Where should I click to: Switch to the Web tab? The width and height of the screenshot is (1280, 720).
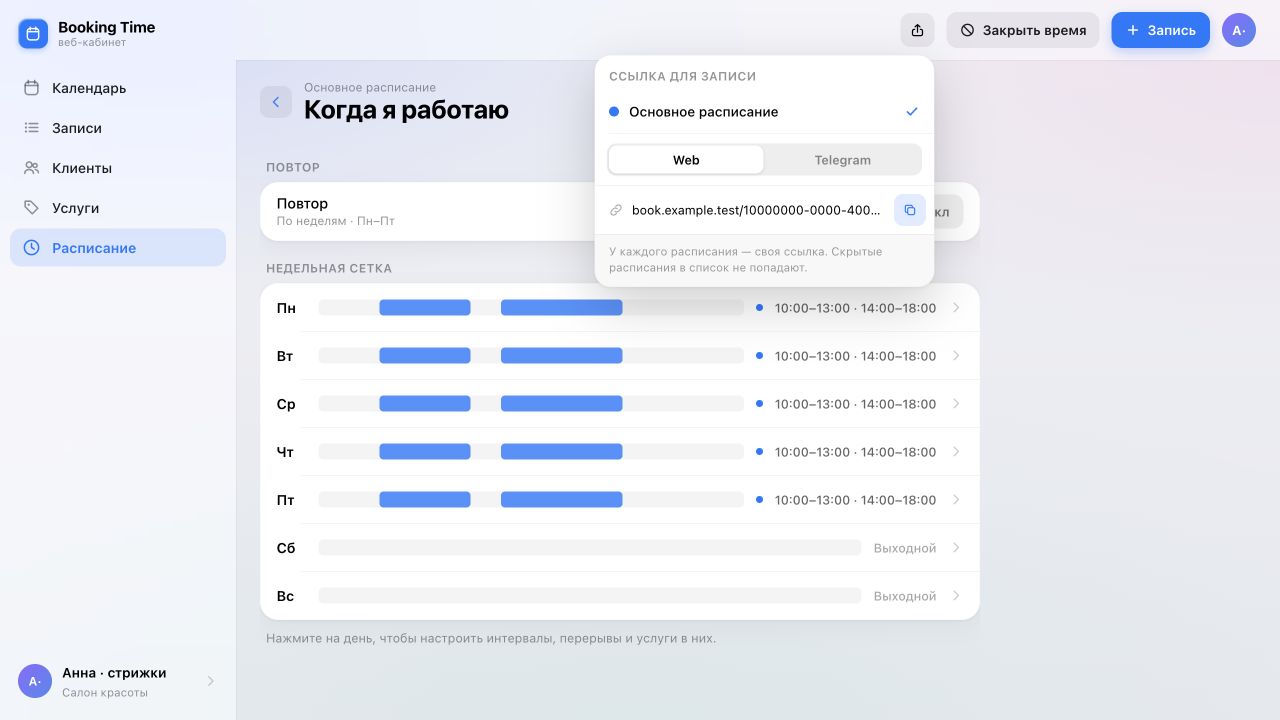click(686, 160)
